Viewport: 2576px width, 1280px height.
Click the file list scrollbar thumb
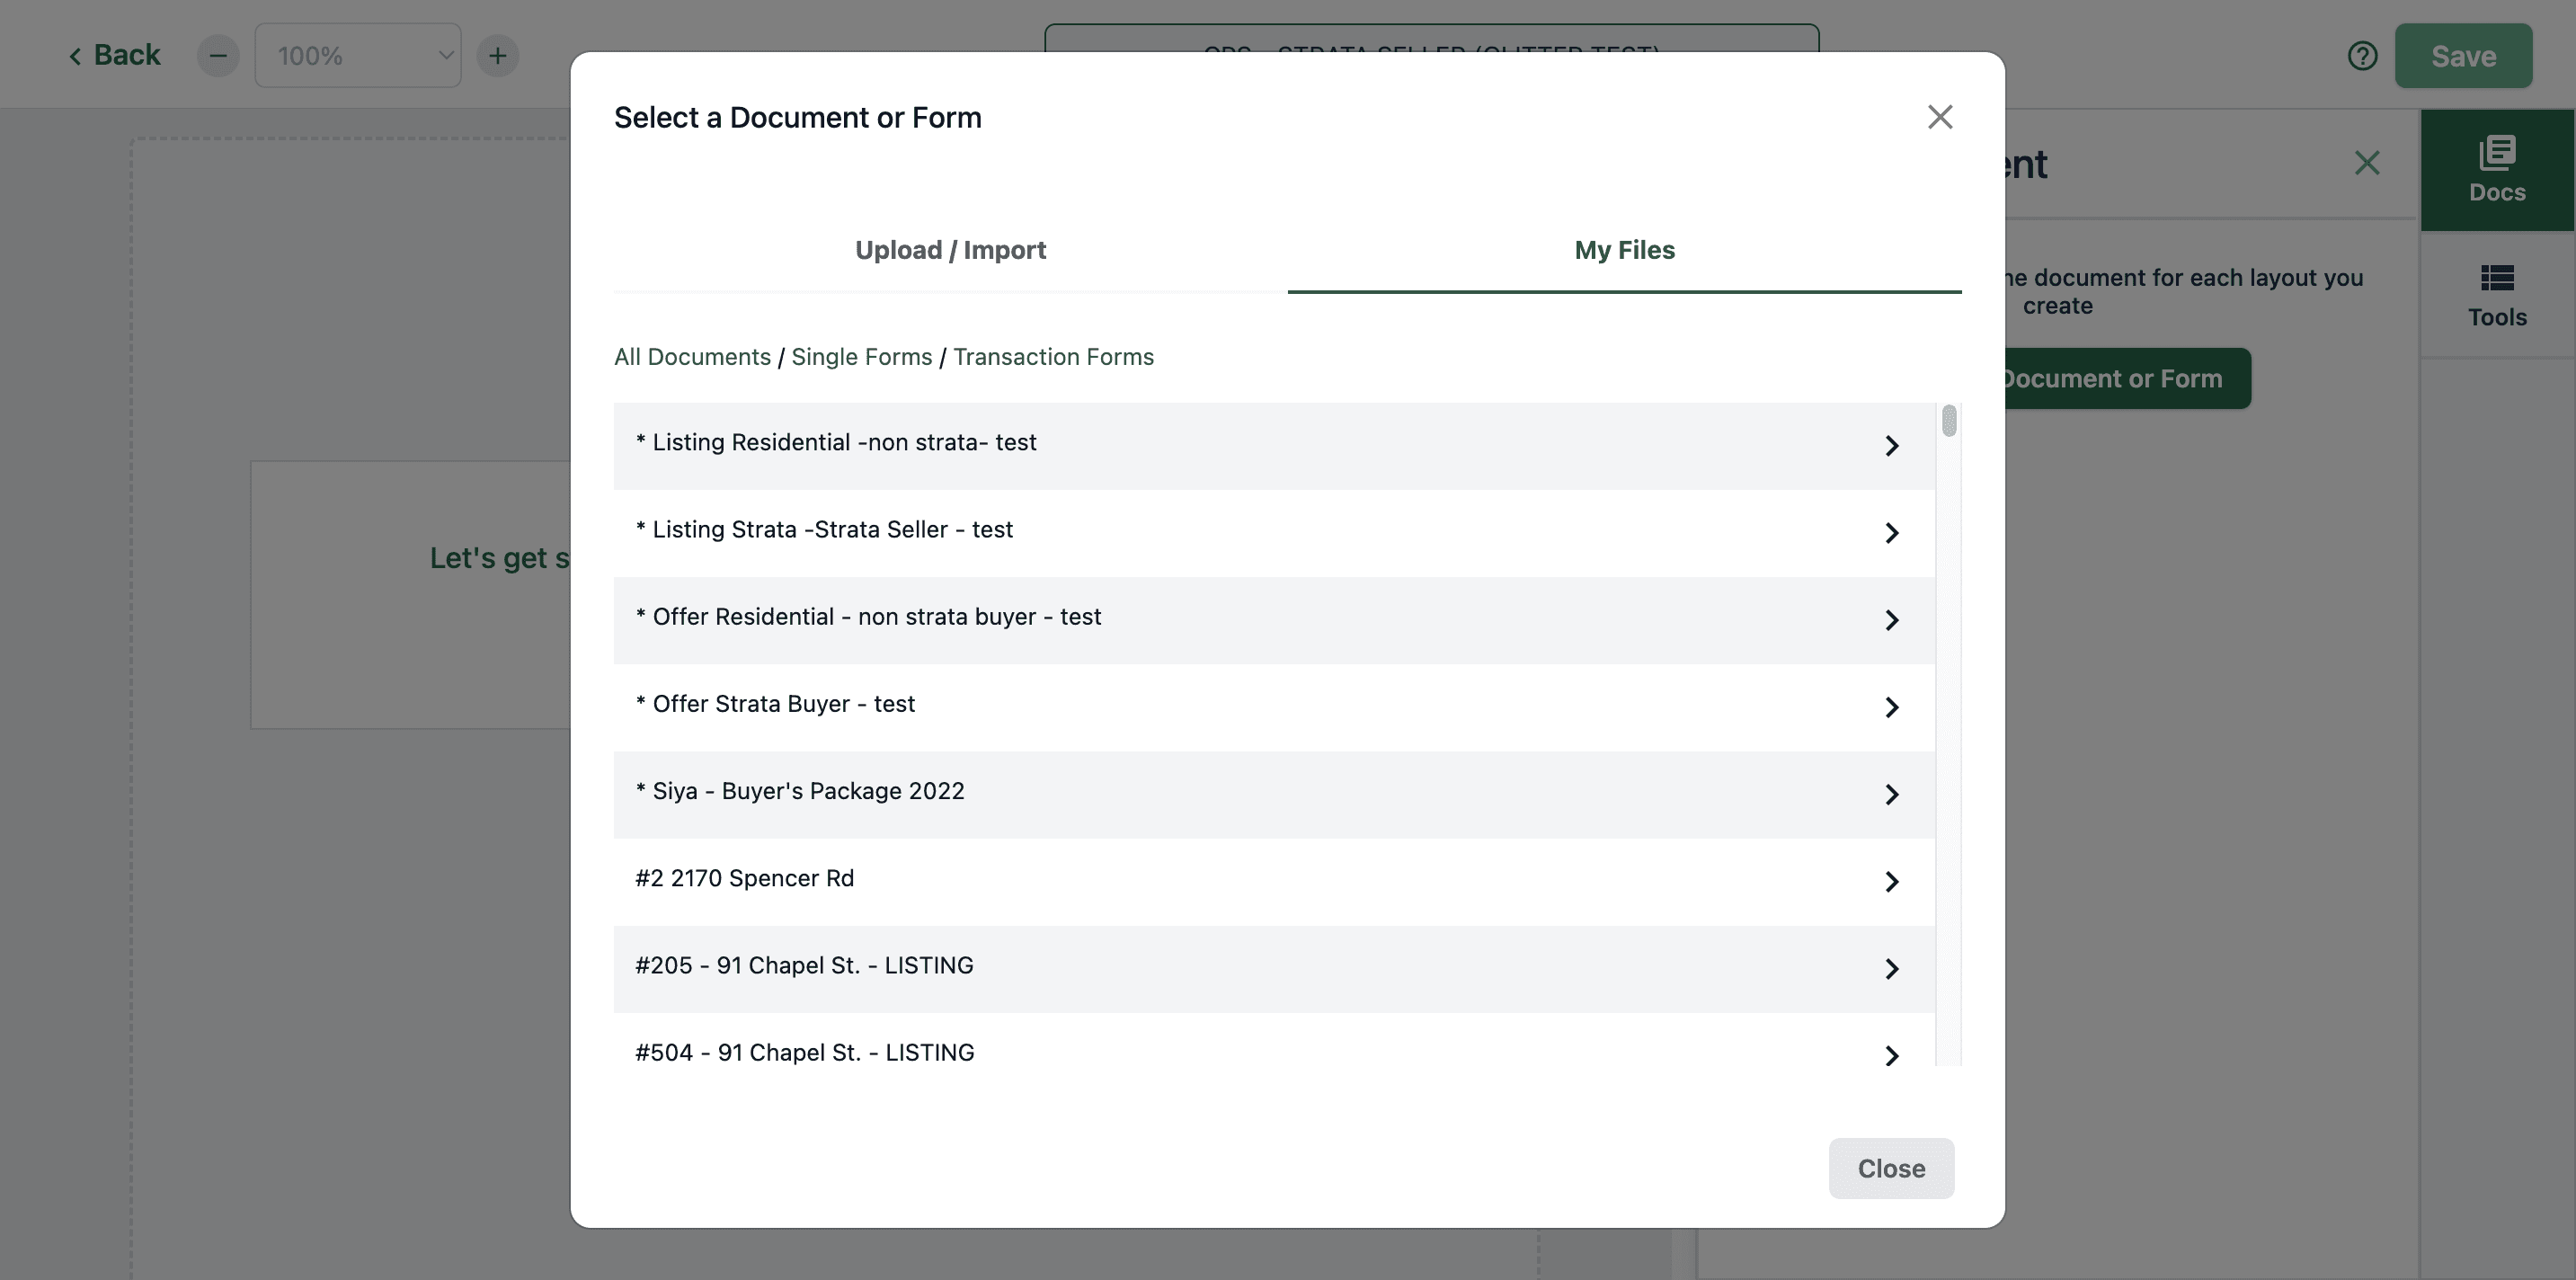pyautogui.click(x=1948, y=421)
